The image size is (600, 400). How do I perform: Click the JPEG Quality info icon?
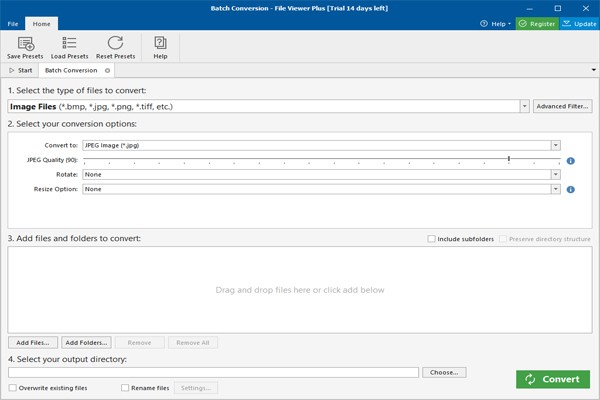(571, 161)
